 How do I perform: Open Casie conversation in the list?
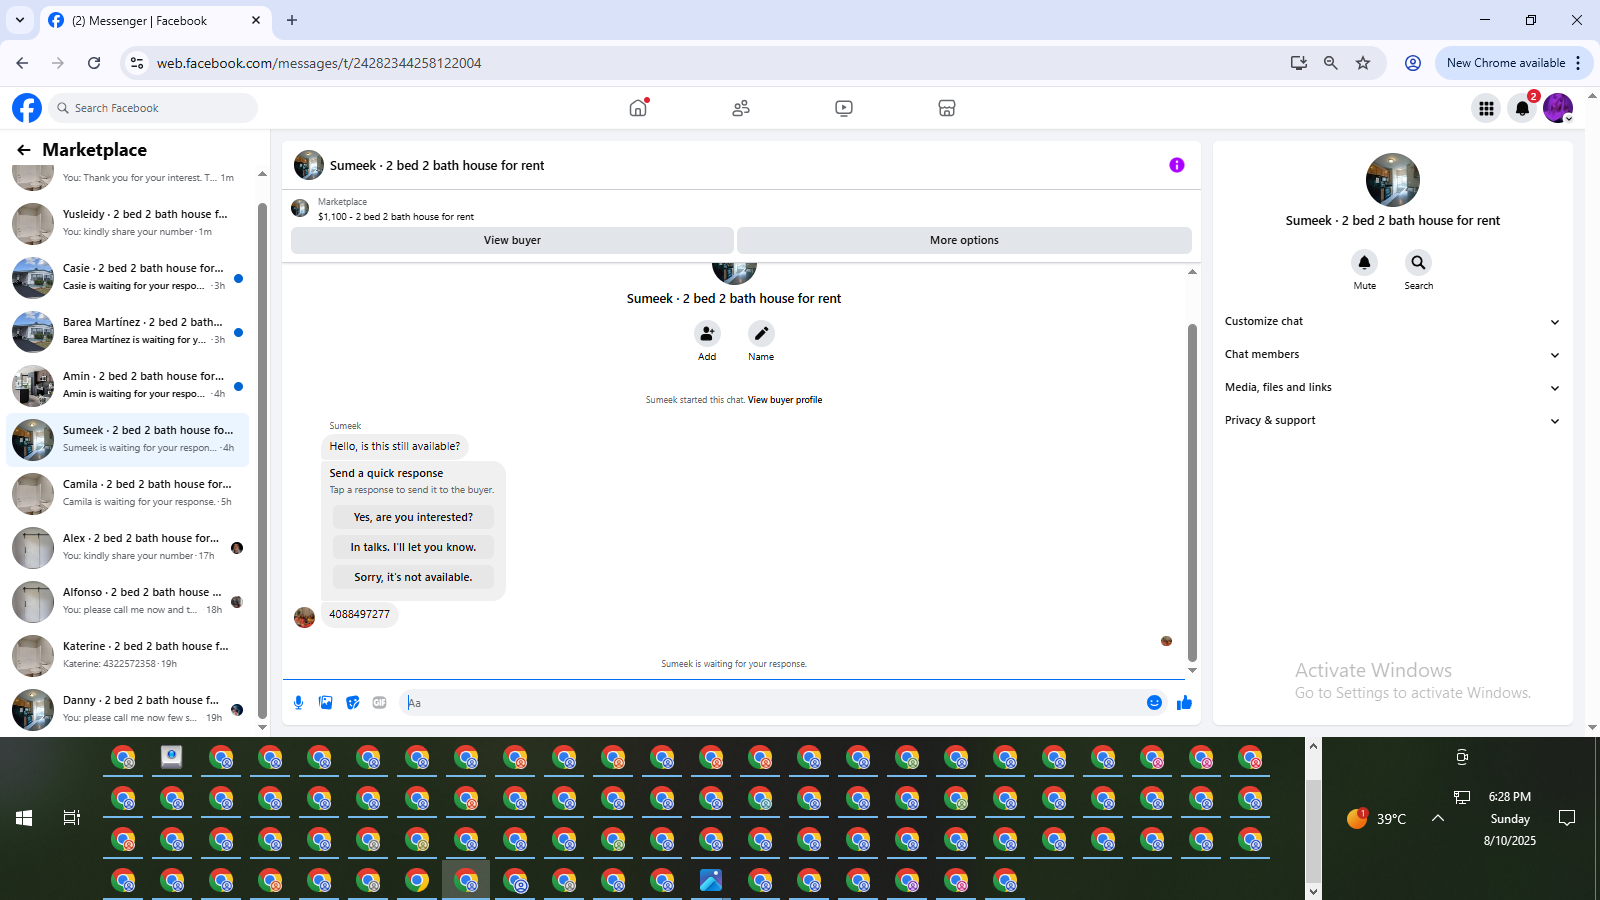(x=128, y=278)
